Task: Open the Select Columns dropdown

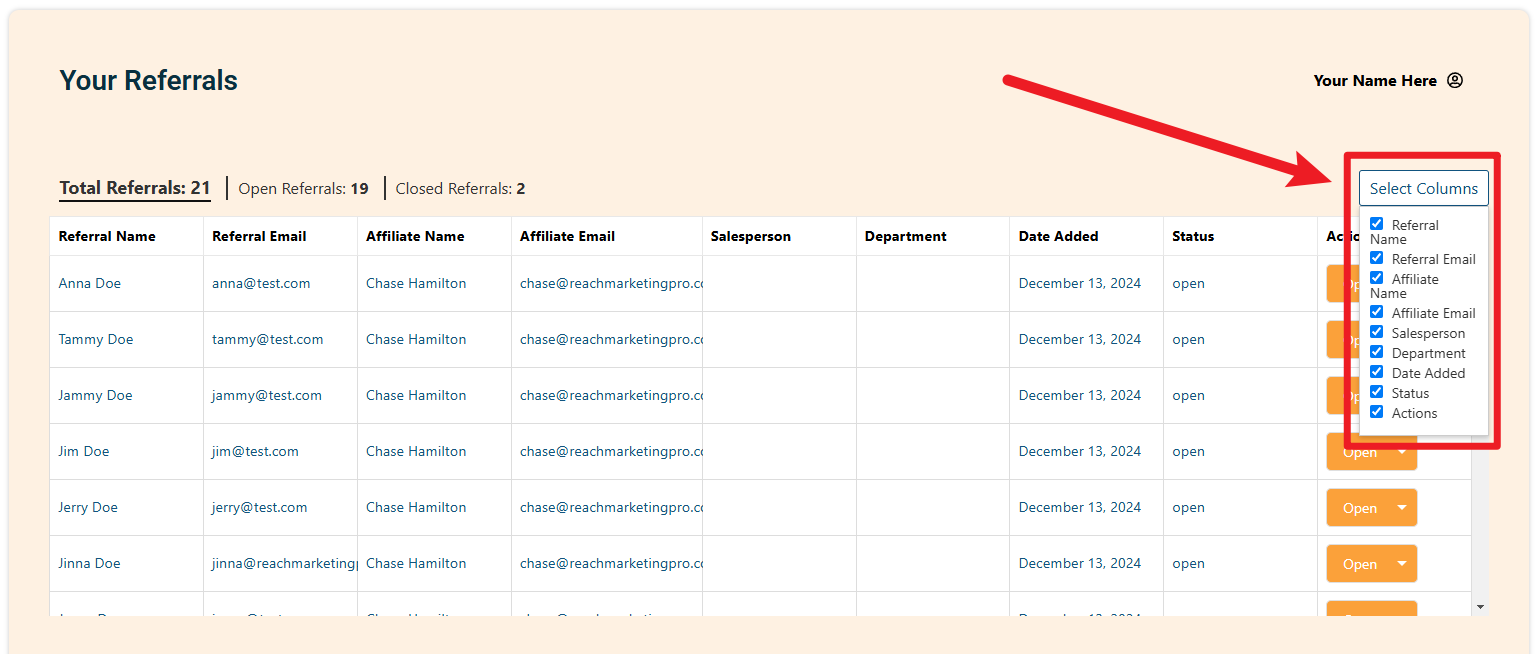Action: tap(1423, 189)
